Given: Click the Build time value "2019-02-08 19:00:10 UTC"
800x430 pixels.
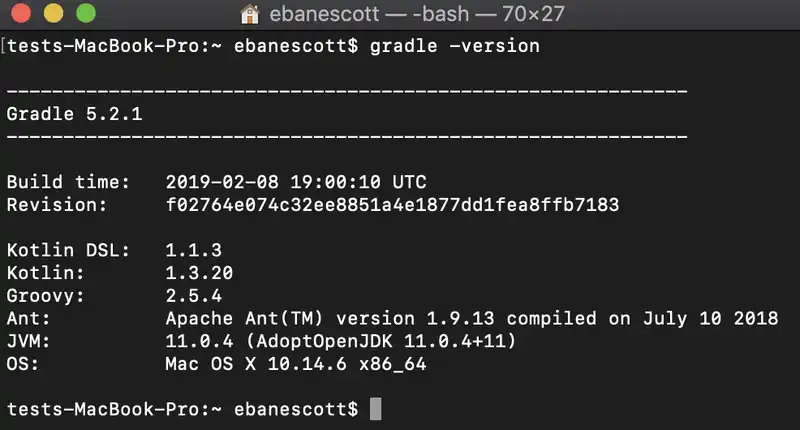Looking at the screenshot, I should [295, 182].
